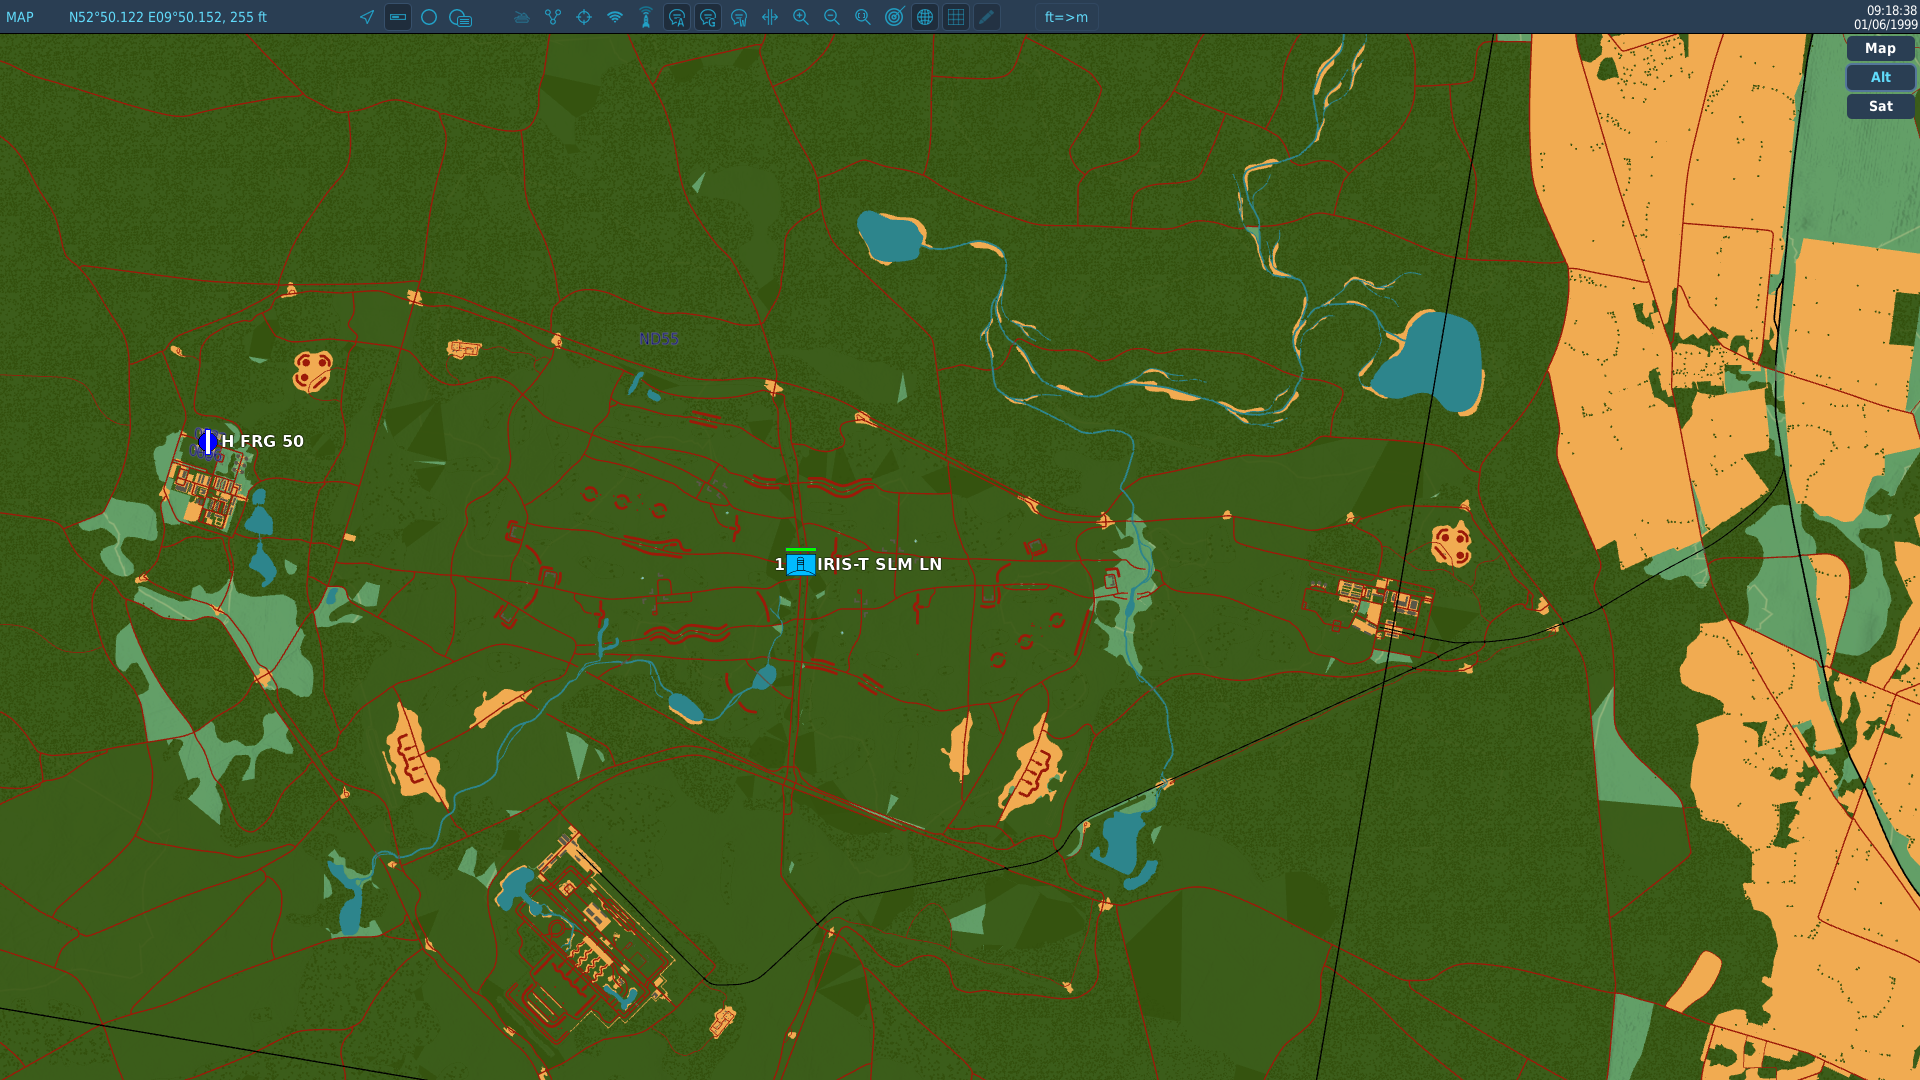Screen dimensions: 1920x1080
Task: Toggle the speech bubble A labels icon
Action: 677,17
